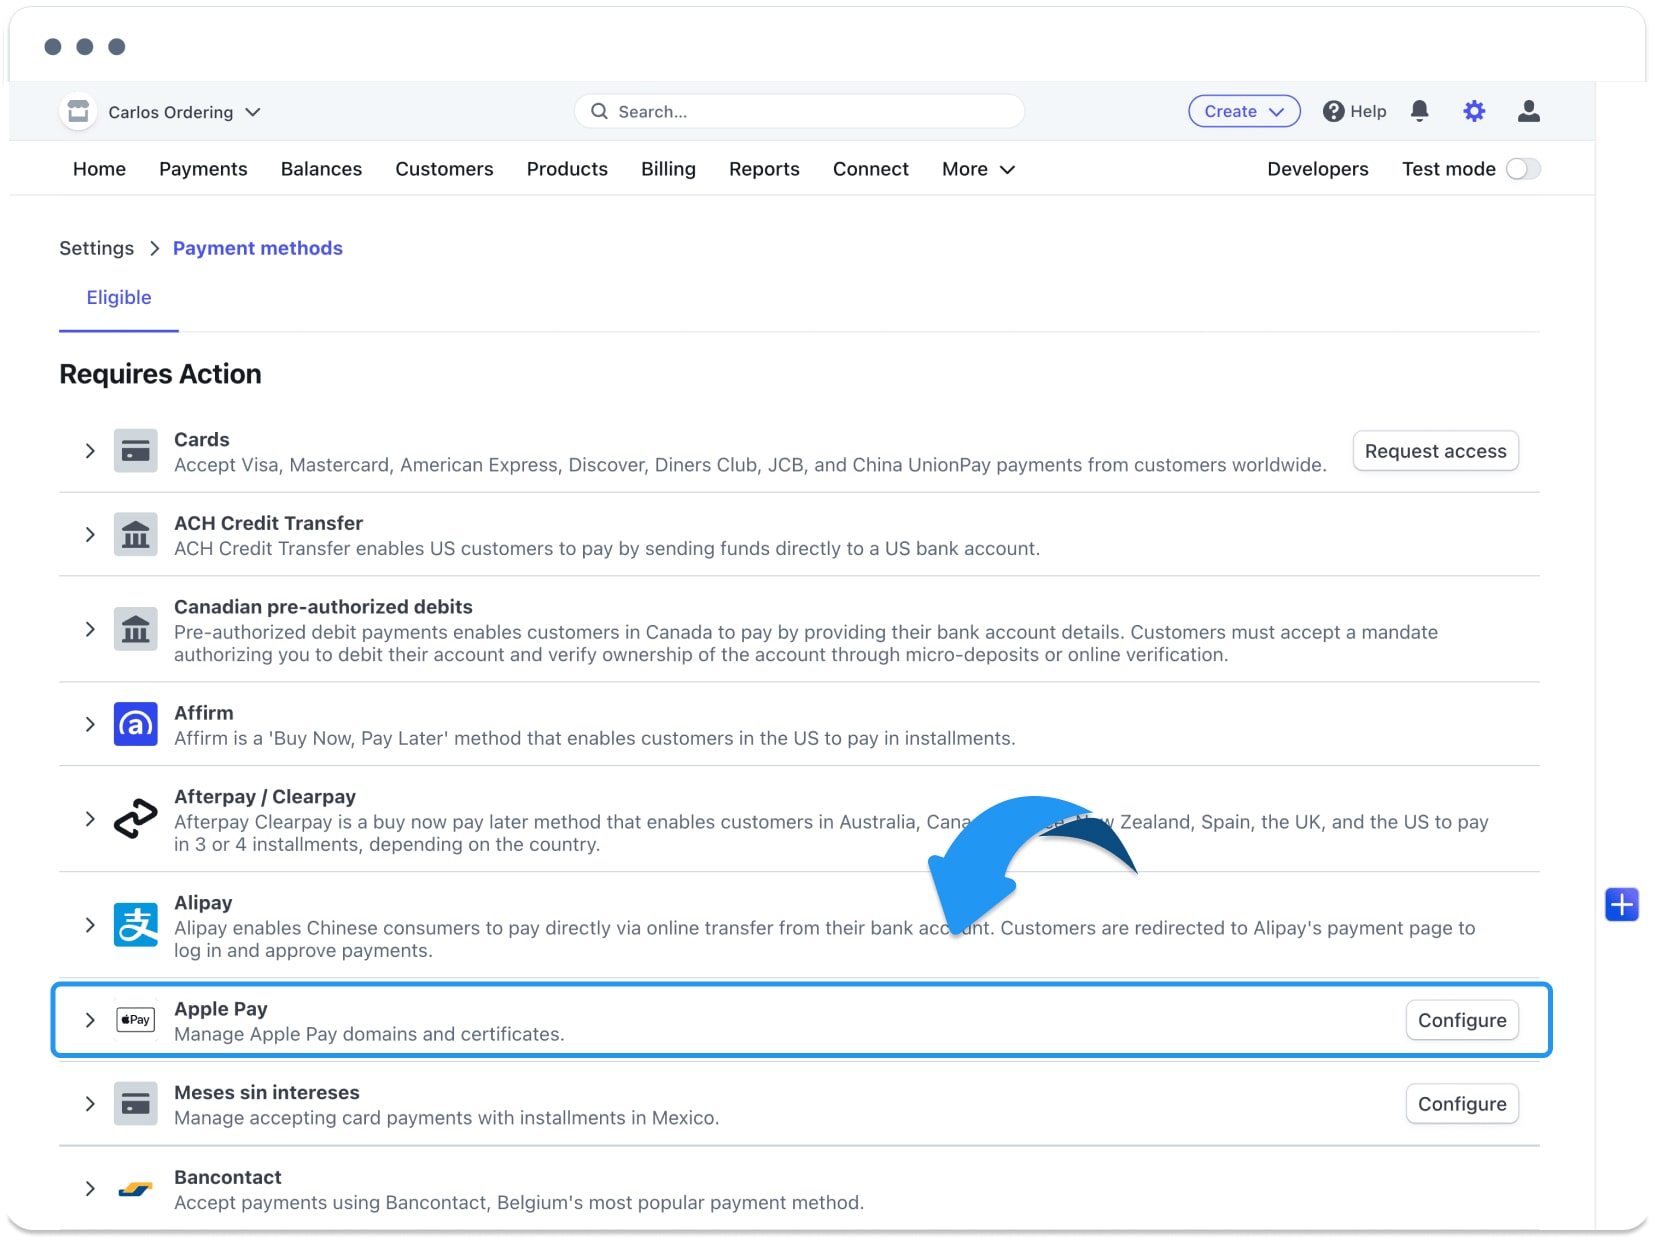Click the Meses sin intereses card icon
Screen dimensions: 1656x1238
click(136, 1104)
